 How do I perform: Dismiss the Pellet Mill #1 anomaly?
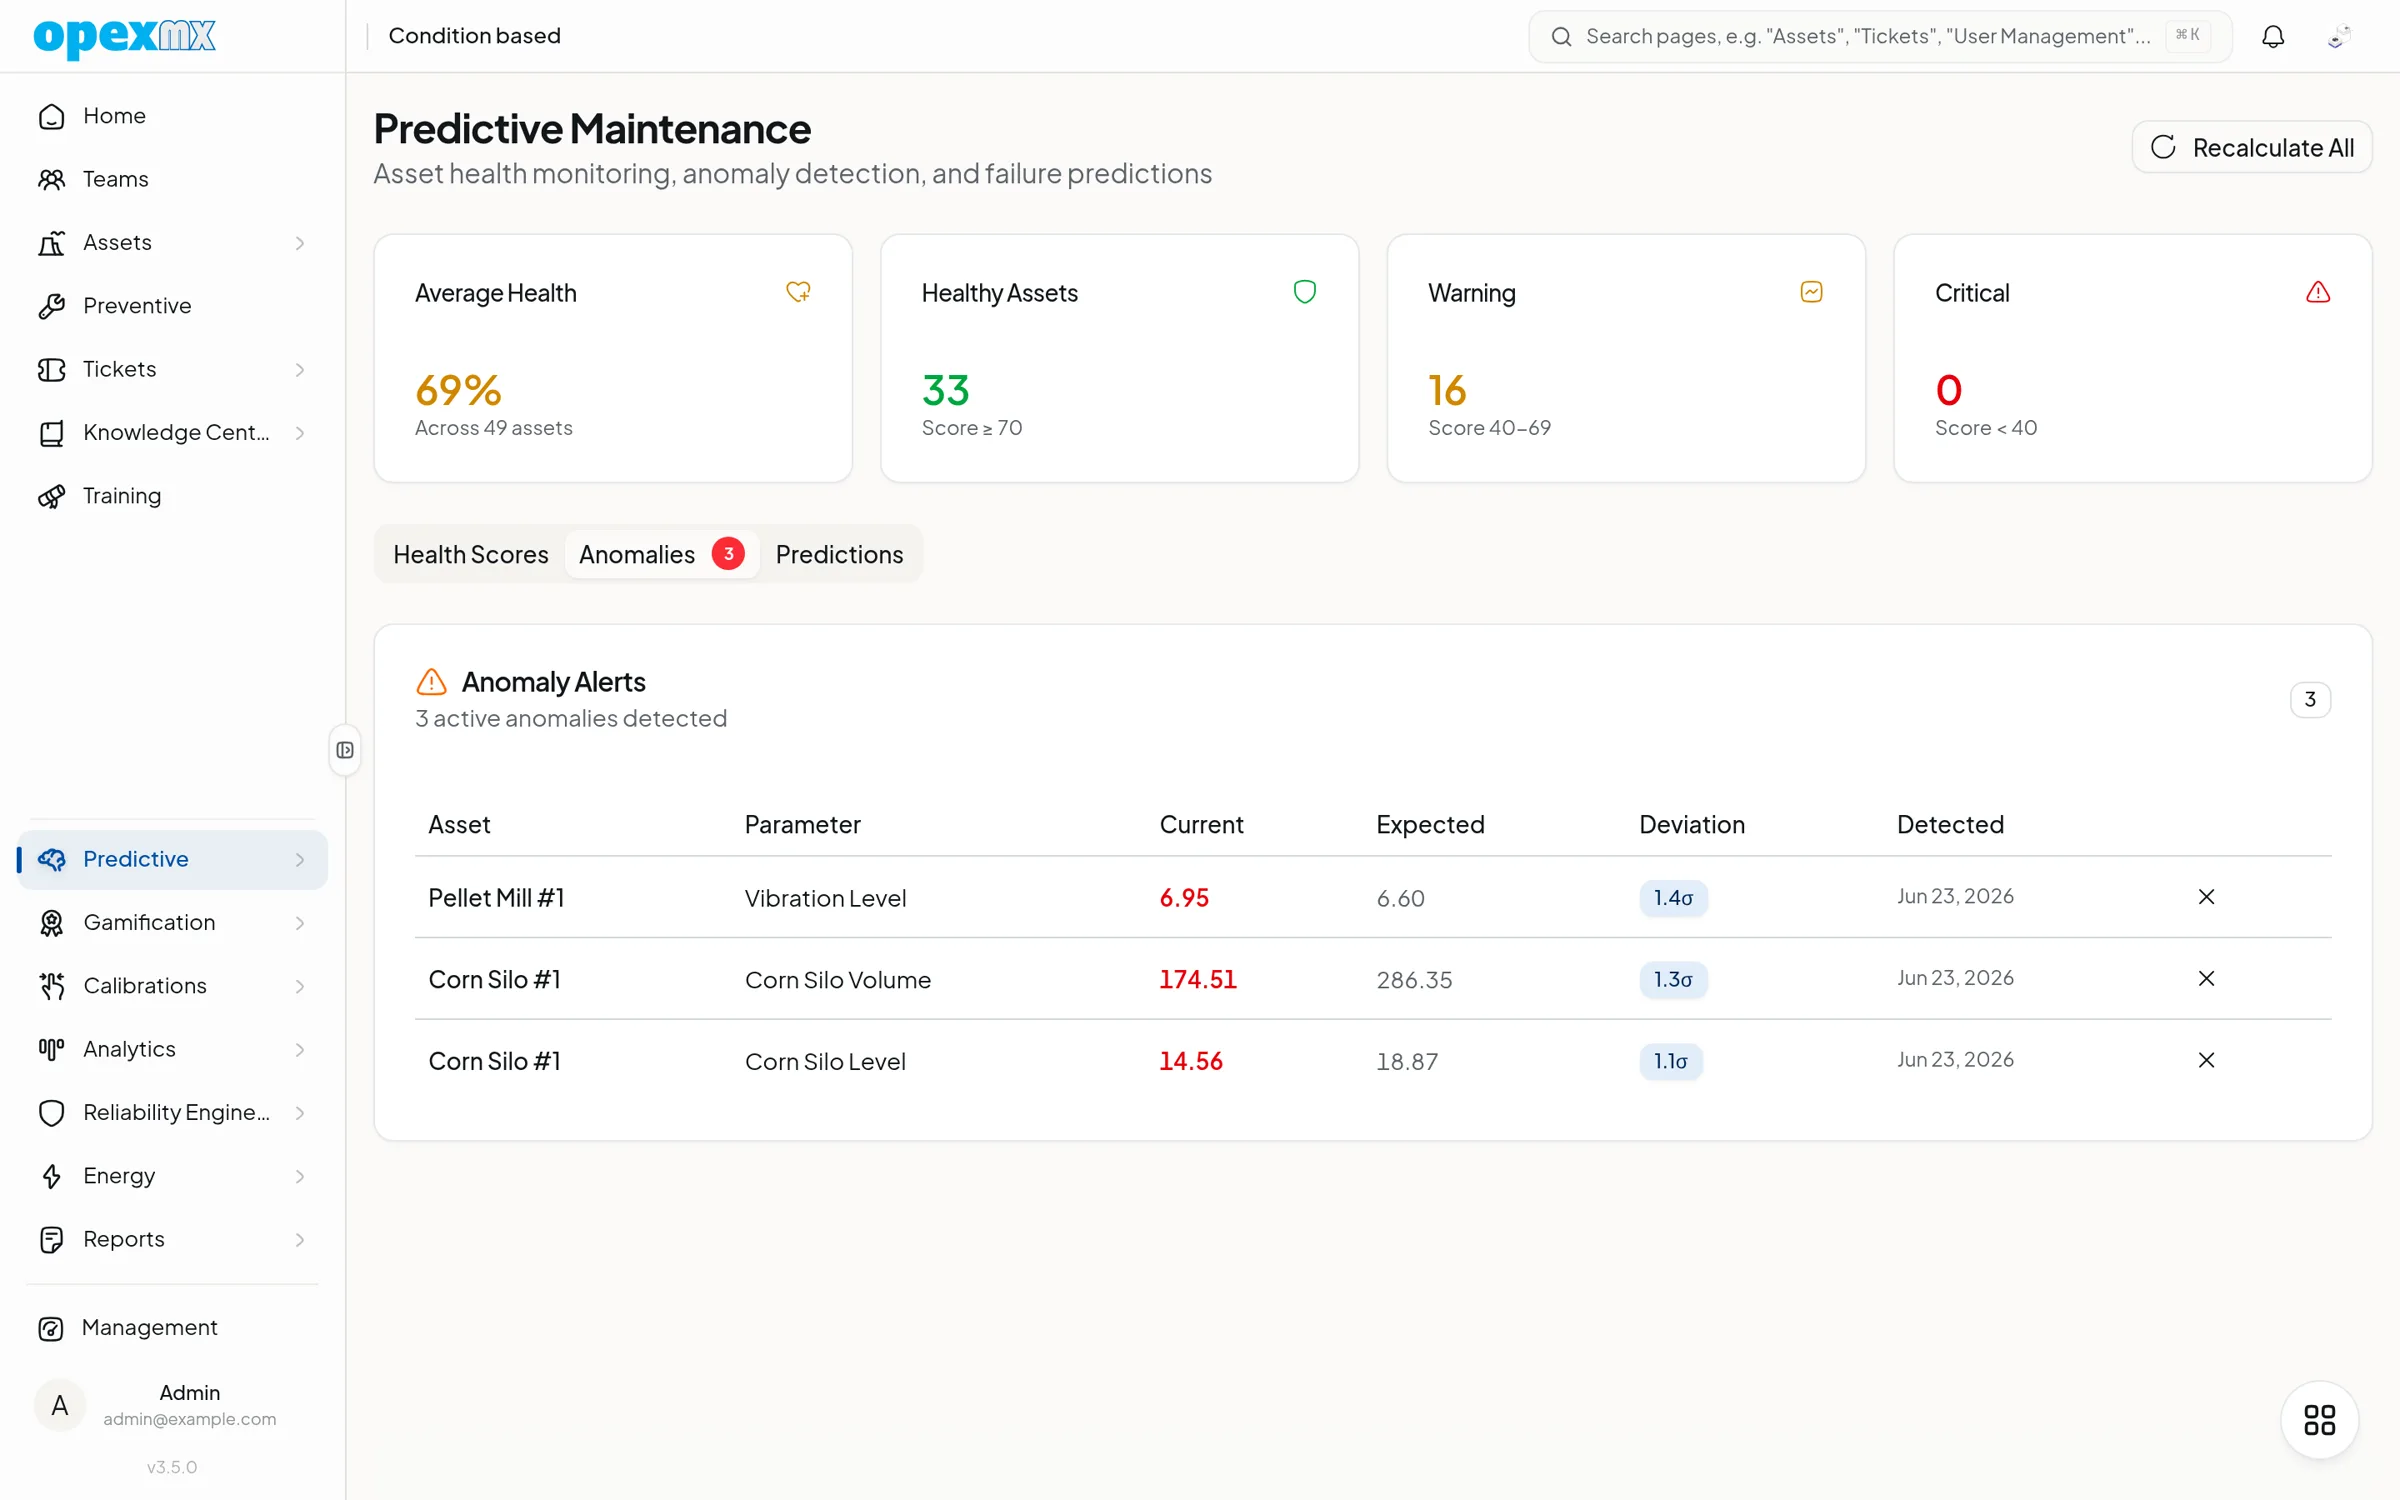tap(2206, 897)
